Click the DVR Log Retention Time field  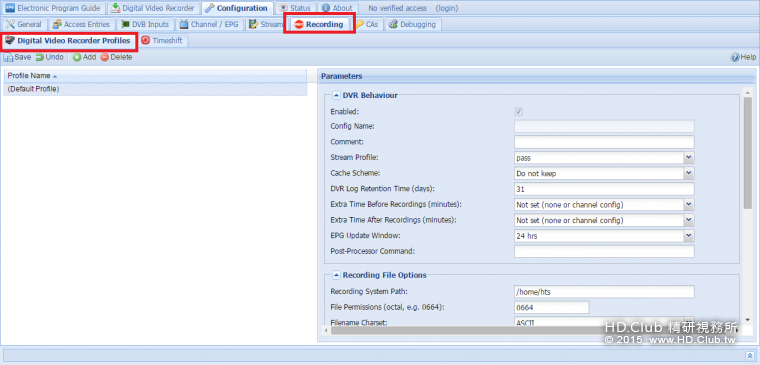[604, 189]
